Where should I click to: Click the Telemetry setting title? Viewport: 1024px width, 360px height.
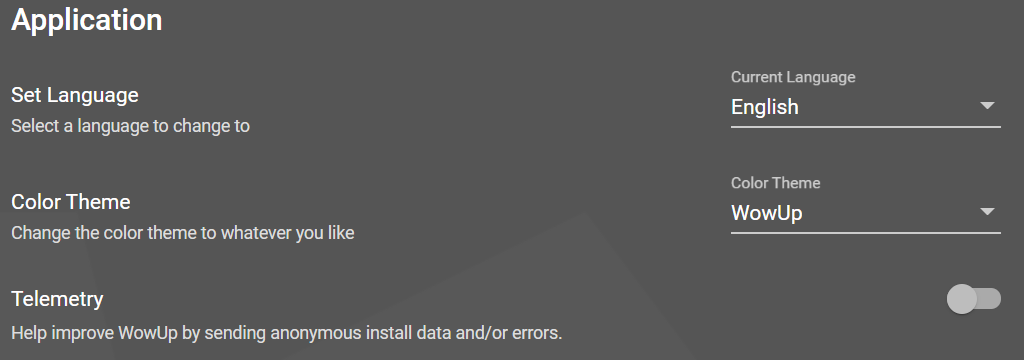57,299
